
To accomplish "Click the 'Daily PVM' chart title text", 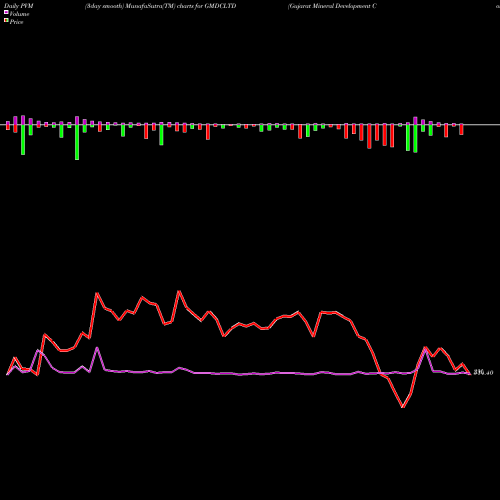I will (19, 6).
